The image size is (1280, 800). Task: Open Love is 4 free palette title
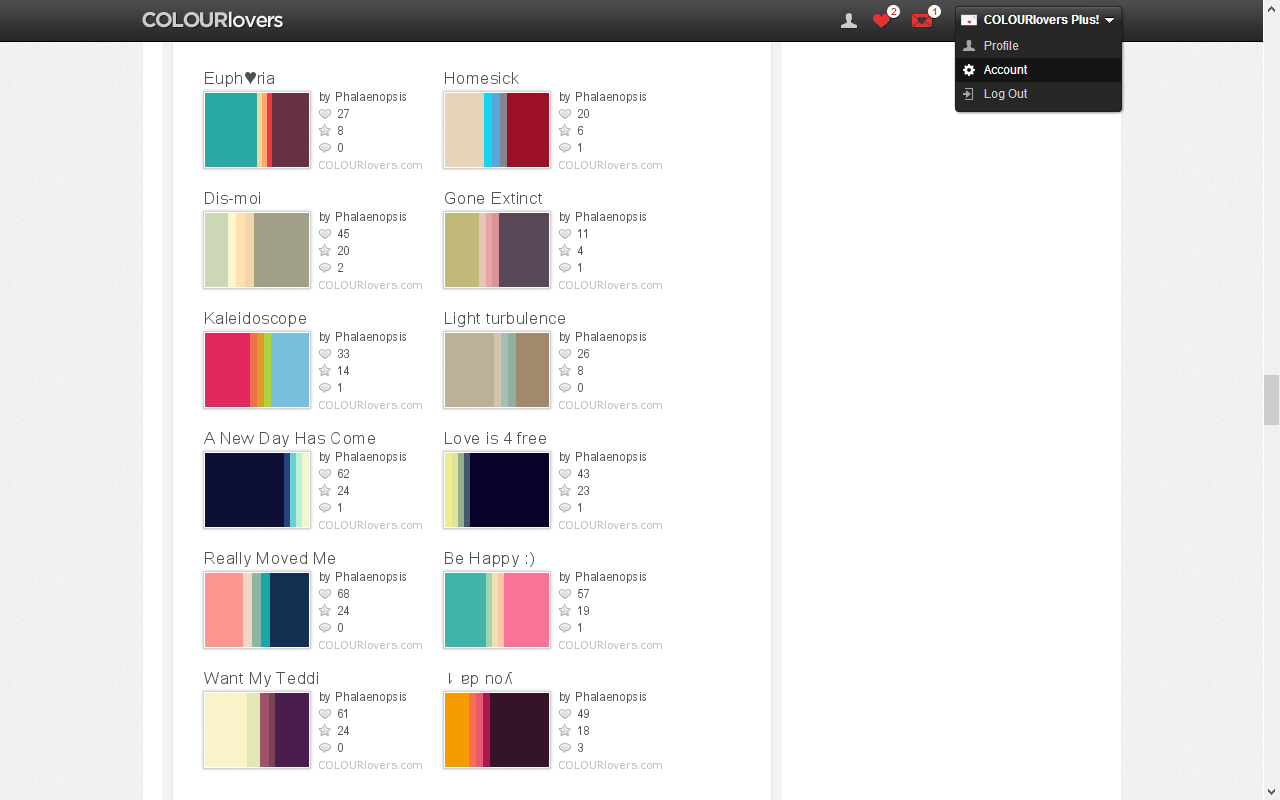(x=495, y=438)
